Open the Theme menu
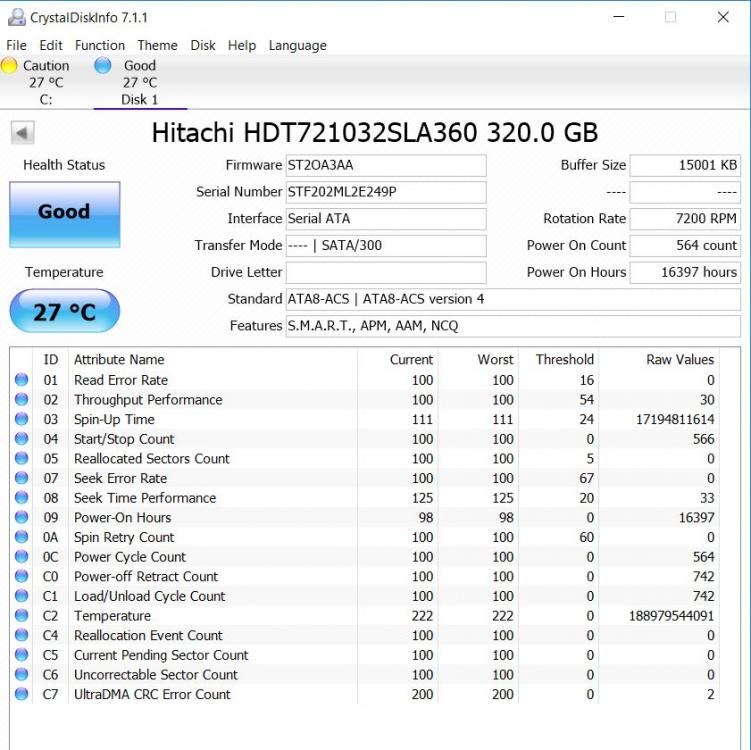 (157, 45)
